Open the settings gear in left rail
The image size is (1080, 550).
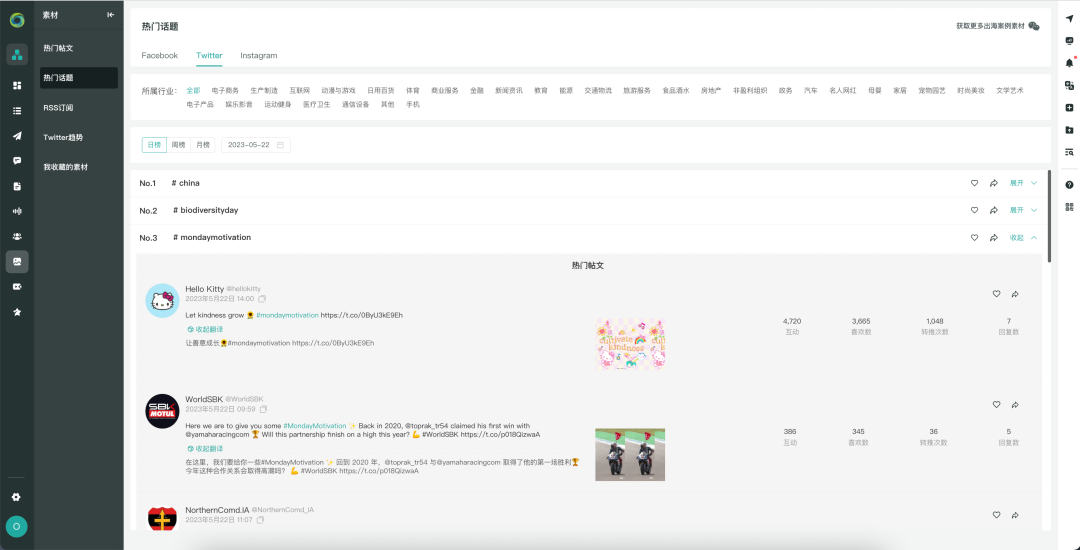tap(17, 497)
